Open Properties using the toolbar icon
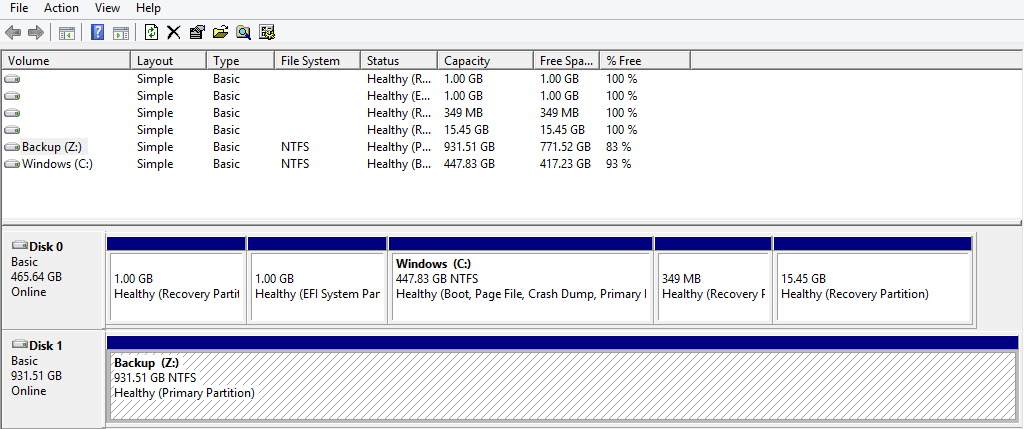 click(x=197, y=32)
